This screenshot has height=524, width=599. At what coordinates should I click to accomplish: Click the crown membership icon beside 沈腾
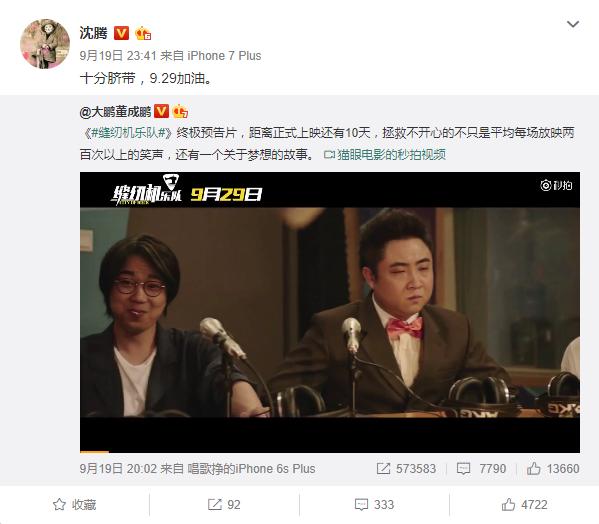[x=142, y=33]
